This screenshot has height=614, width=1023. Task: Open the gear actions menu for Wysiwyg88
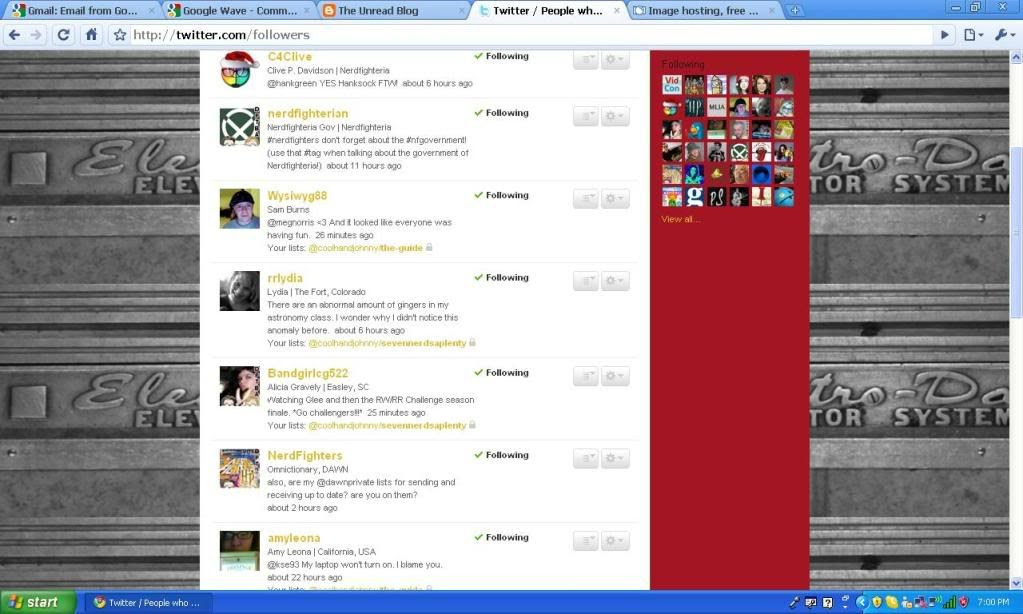[x=615, y=198]
